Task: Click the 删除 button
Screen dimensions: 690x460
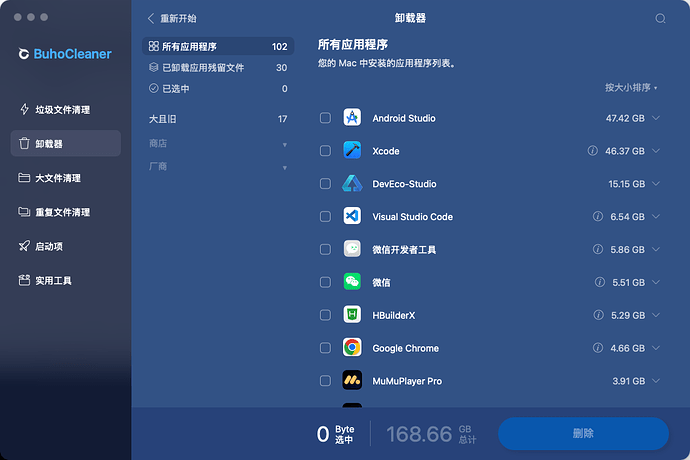Action: (583, 434)
